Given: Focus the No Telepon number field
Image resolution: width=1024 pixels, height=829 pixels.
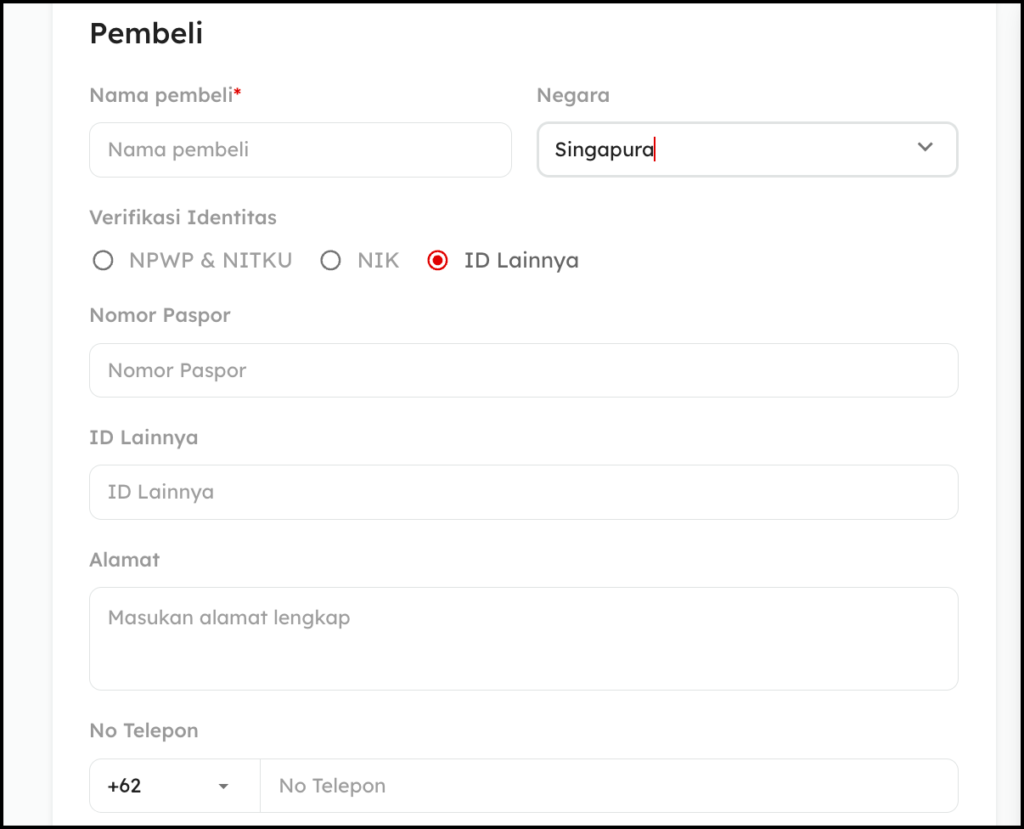Looking at the screenshot, I should [x=608, y=786].
